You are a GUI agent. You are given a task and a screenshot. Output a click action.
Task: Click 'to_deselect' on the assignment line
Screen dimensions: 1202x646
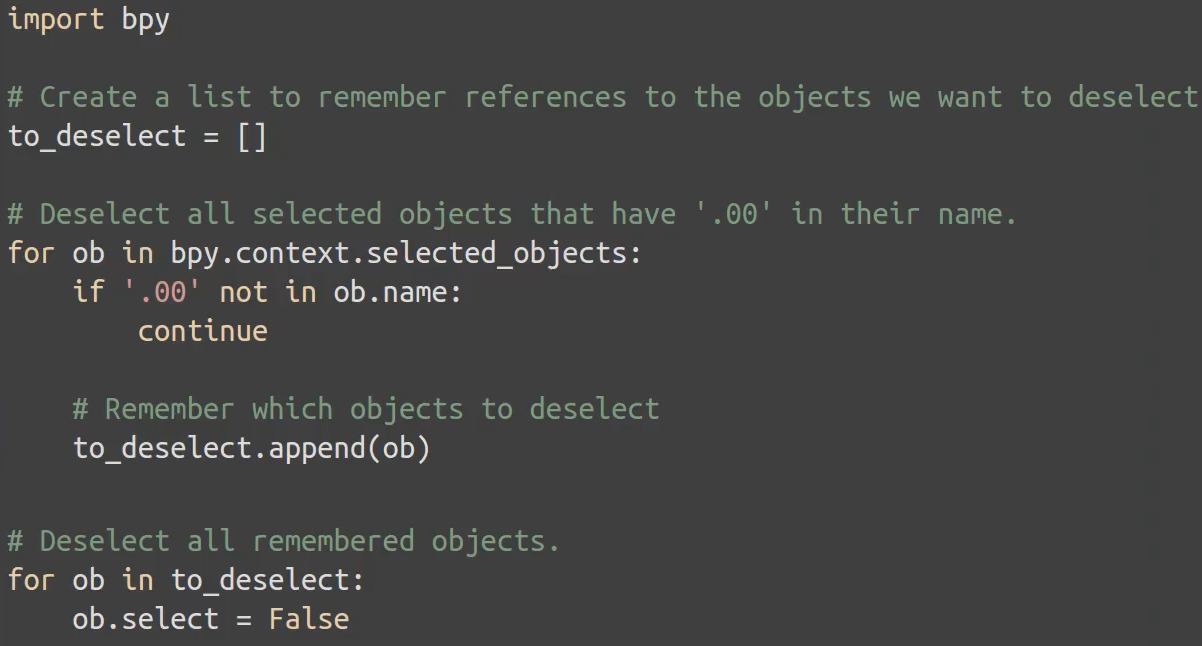point(97,136)
